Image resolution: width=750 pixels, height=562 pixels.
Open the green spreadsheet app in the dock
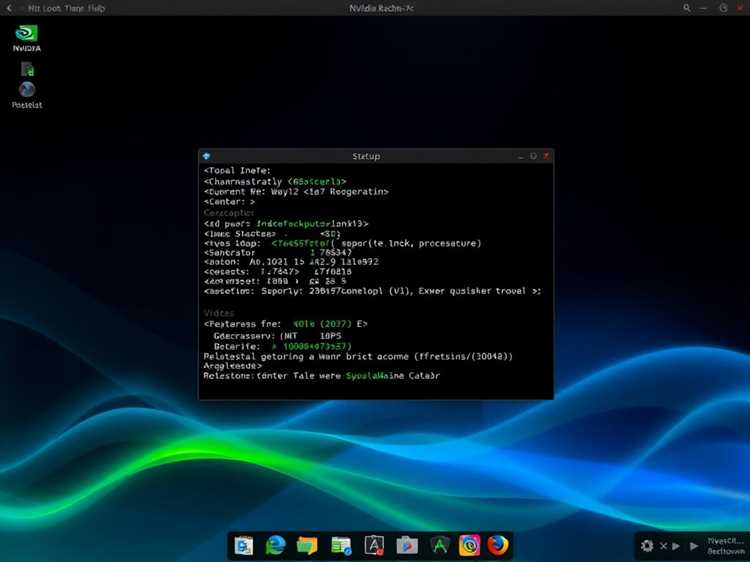341,546
